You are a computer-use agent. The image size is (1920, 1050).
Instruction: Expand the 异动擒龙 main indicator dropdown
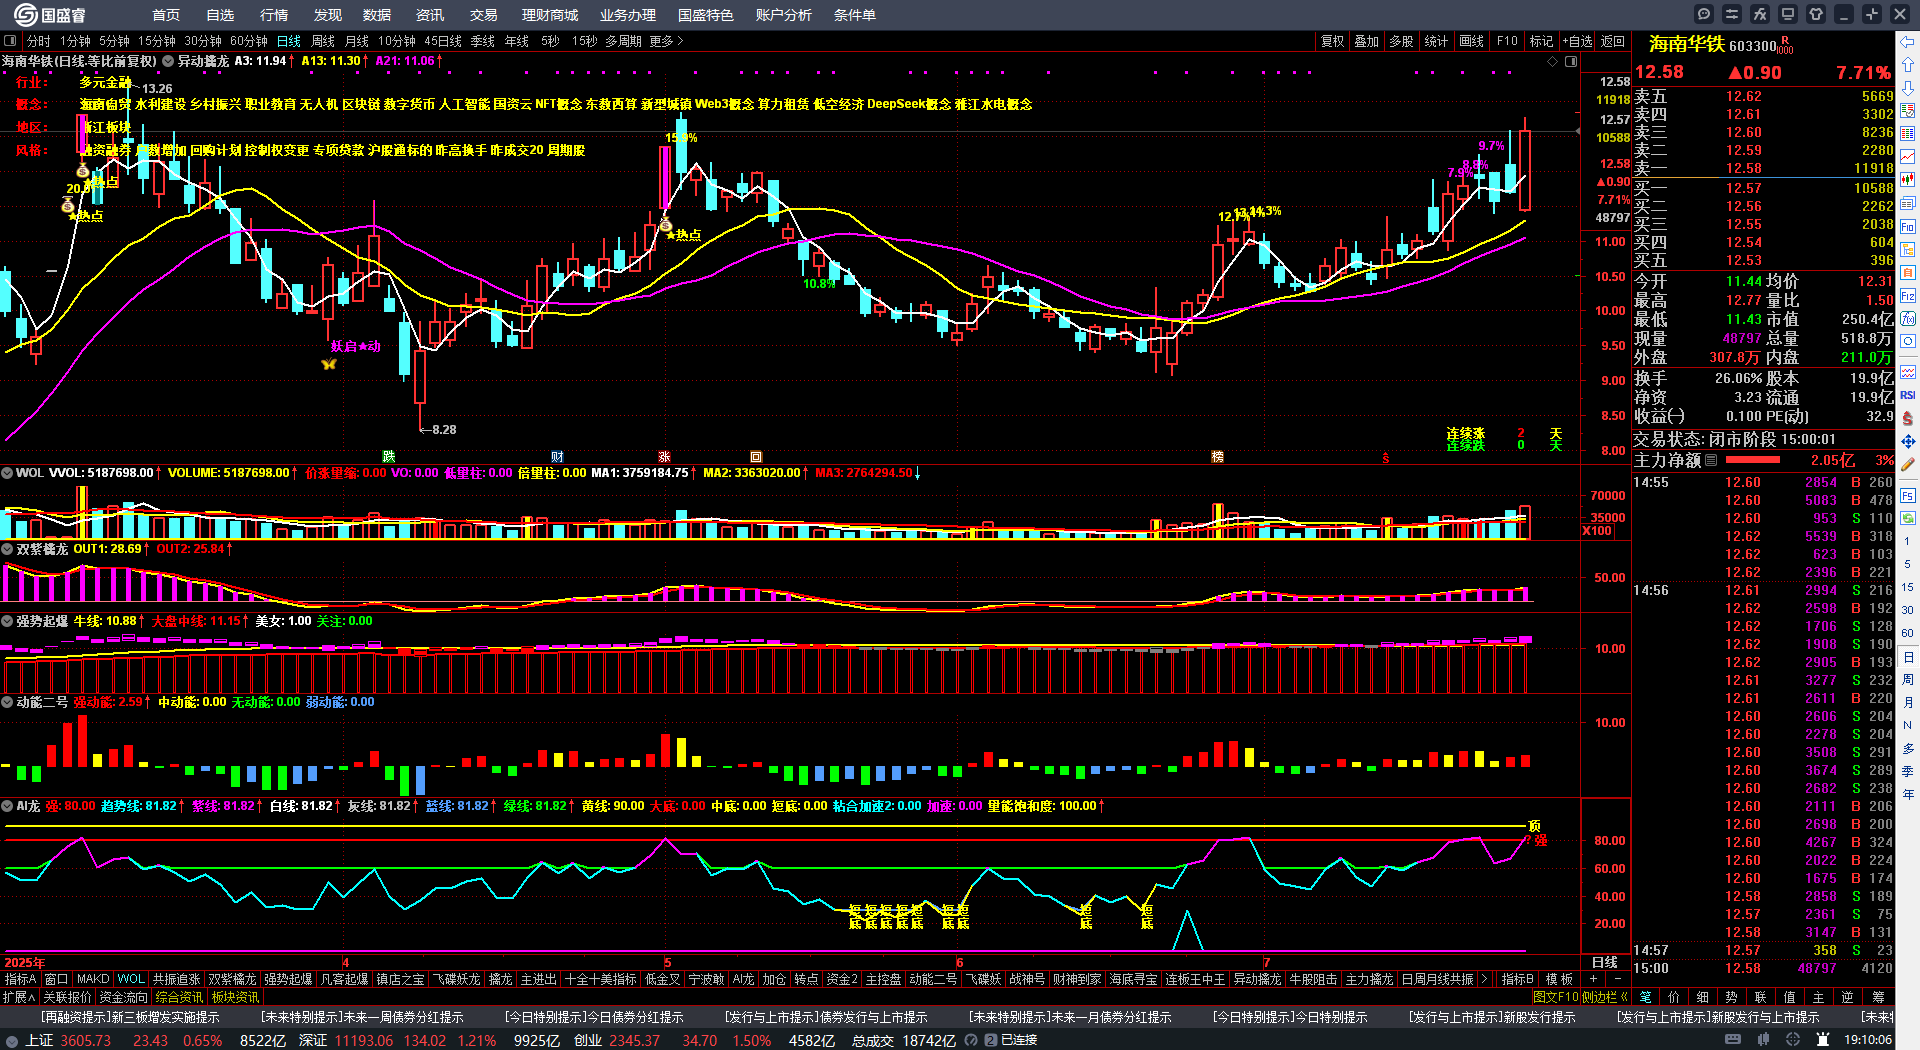pyautogui.click(x=168, y=61)
